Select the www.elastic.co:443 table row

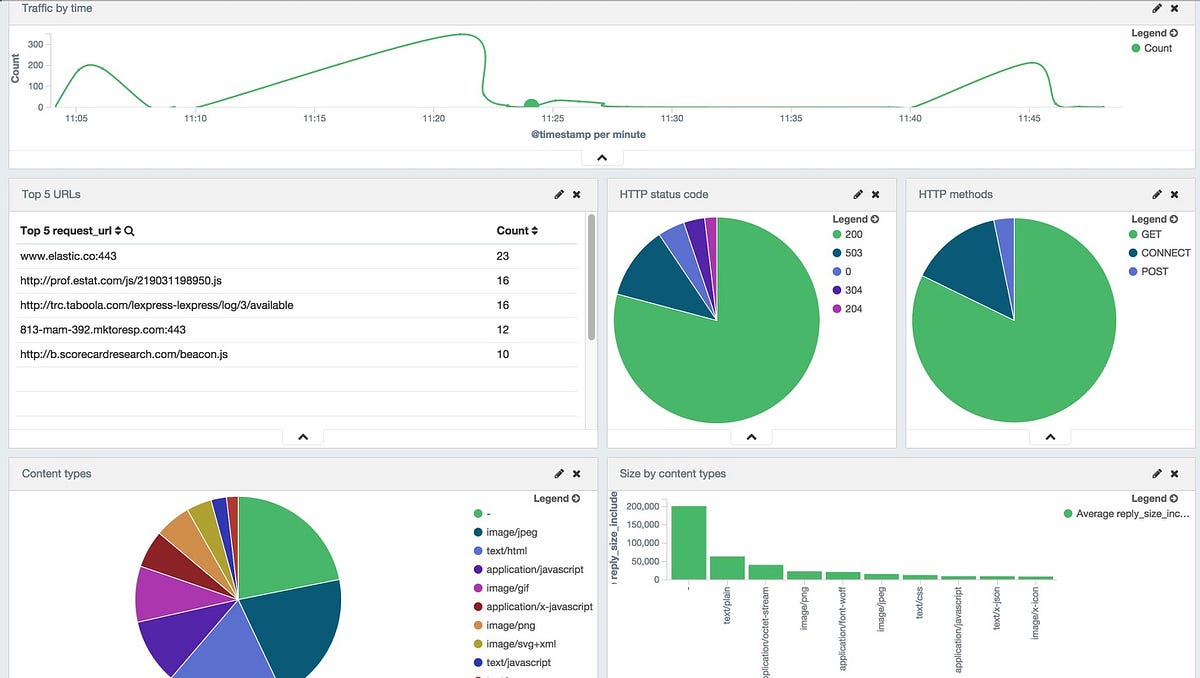click(298, 256)
